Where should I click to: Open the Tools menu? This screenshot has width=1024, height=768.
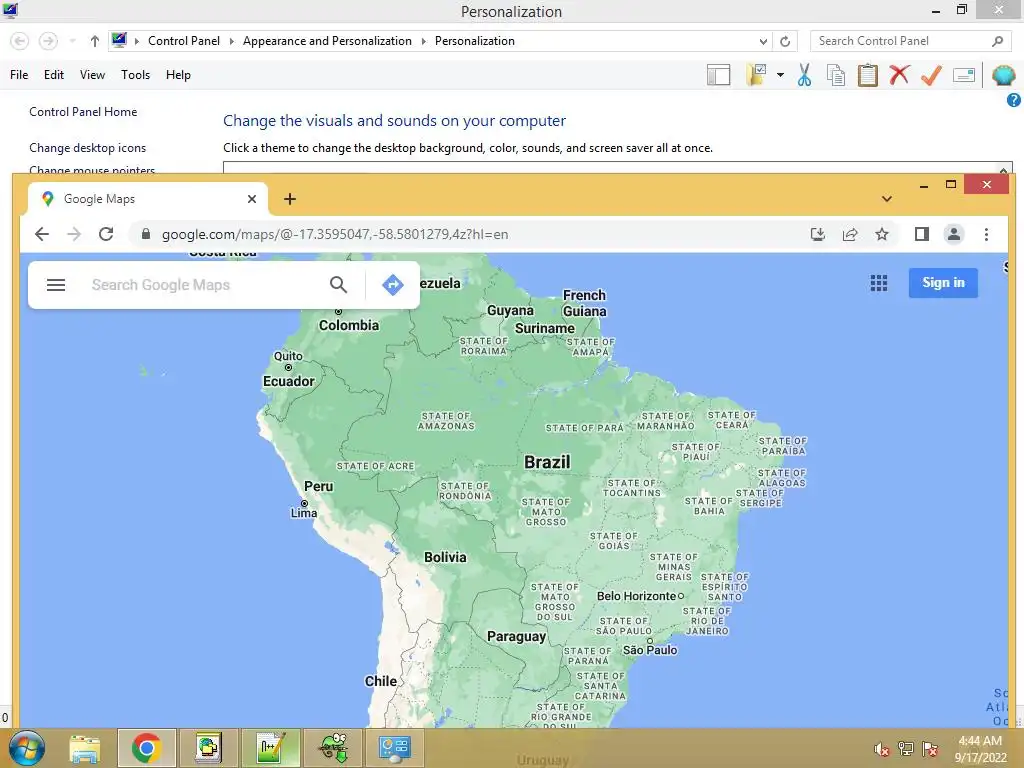(135, 75)
